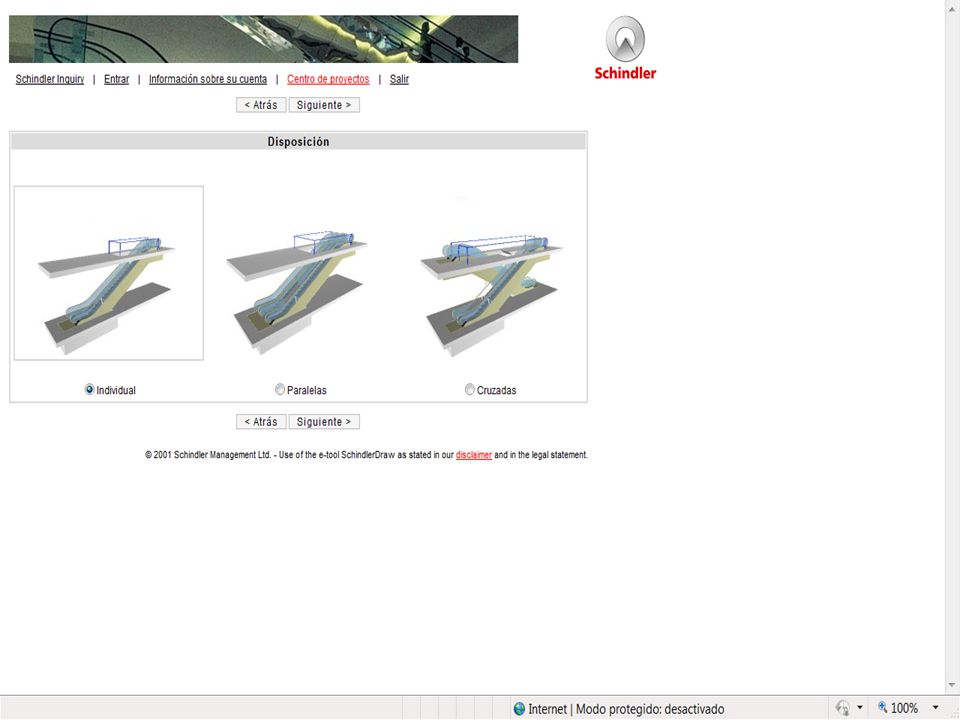Screen dimensions: 960x720
Task: Select the Paralelas radio button
Action: click(x=280, y=389)
